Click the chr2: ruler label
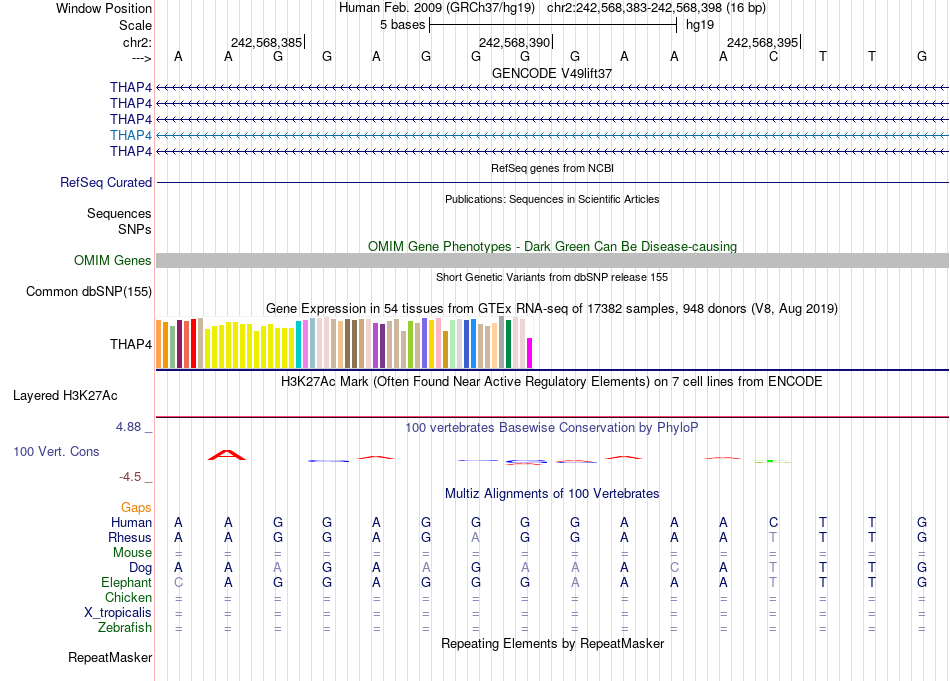The width and height of the screenshot is (950, 681). 137,42
